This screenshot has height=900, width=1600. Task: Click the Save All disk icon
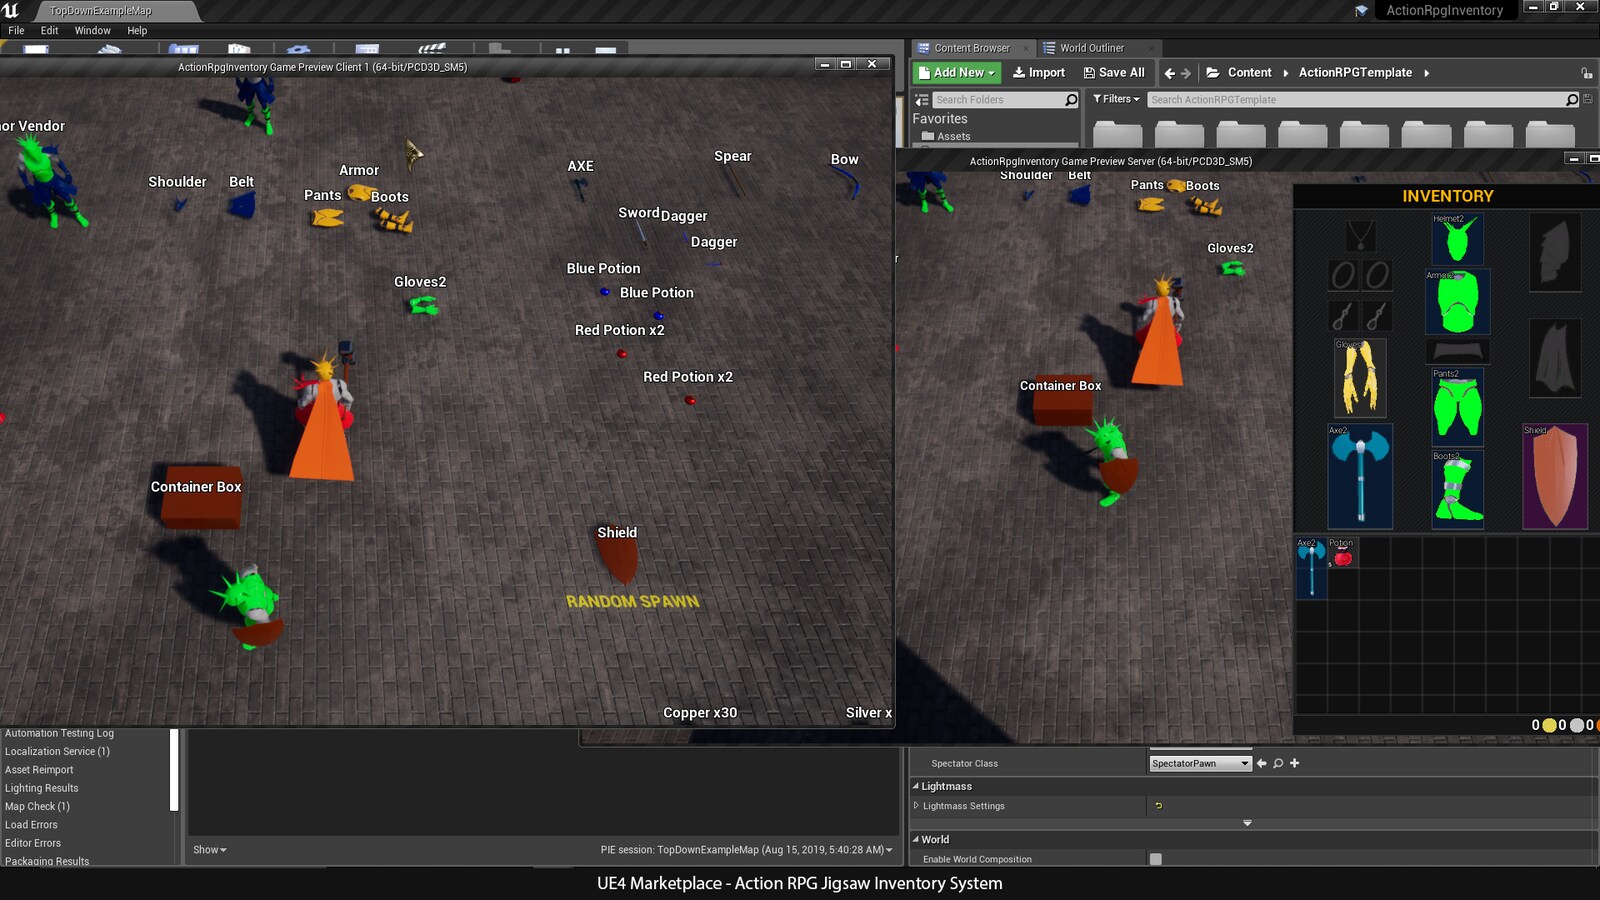click(x=1089, y=72)
